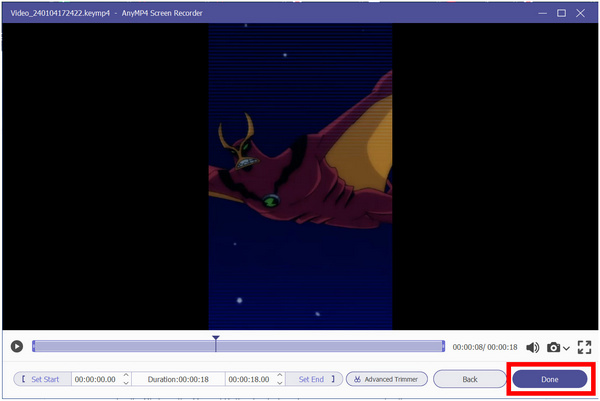
Task: Click the Set End button
Action: click(x=315, y=379)
